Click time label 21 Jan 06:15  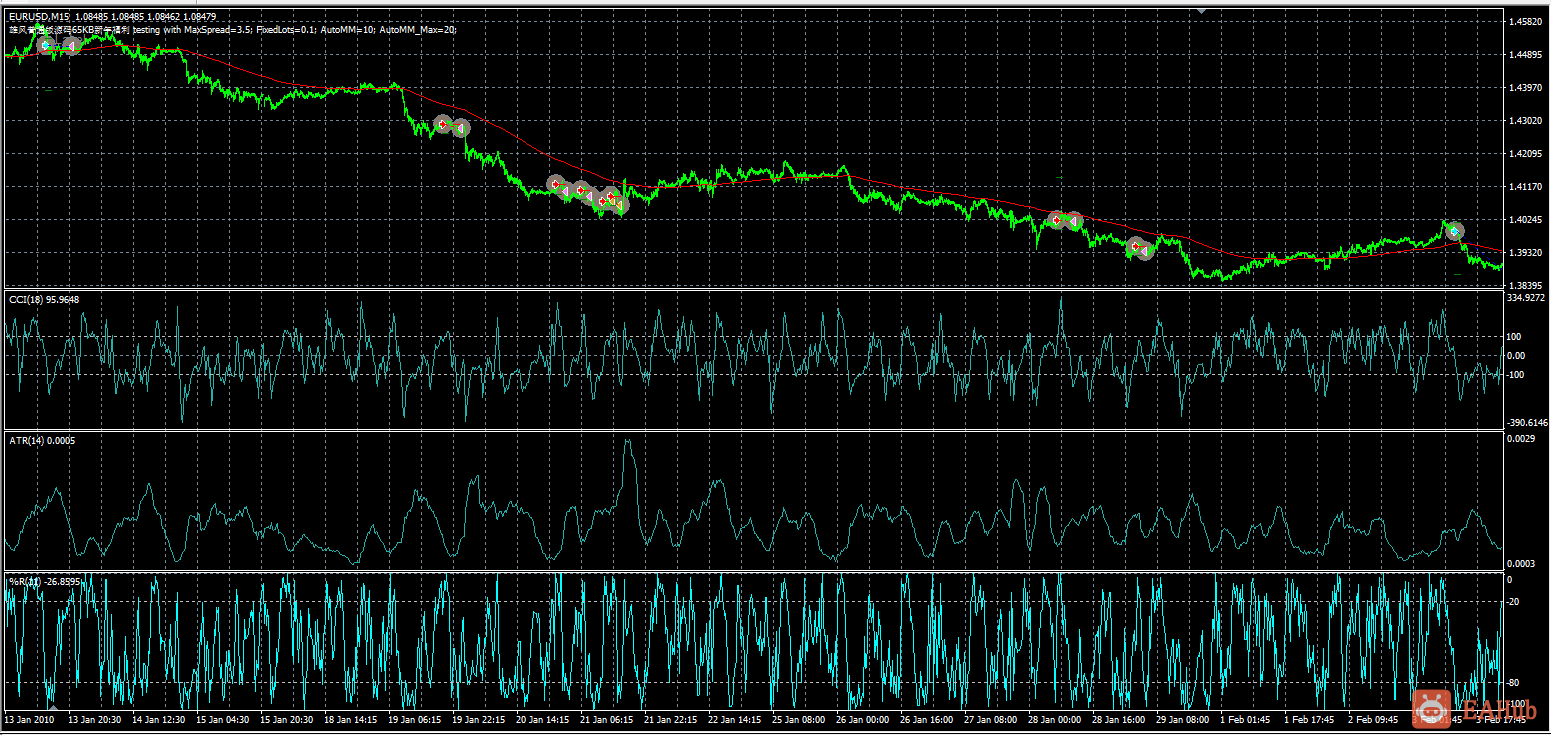(606, 719)
